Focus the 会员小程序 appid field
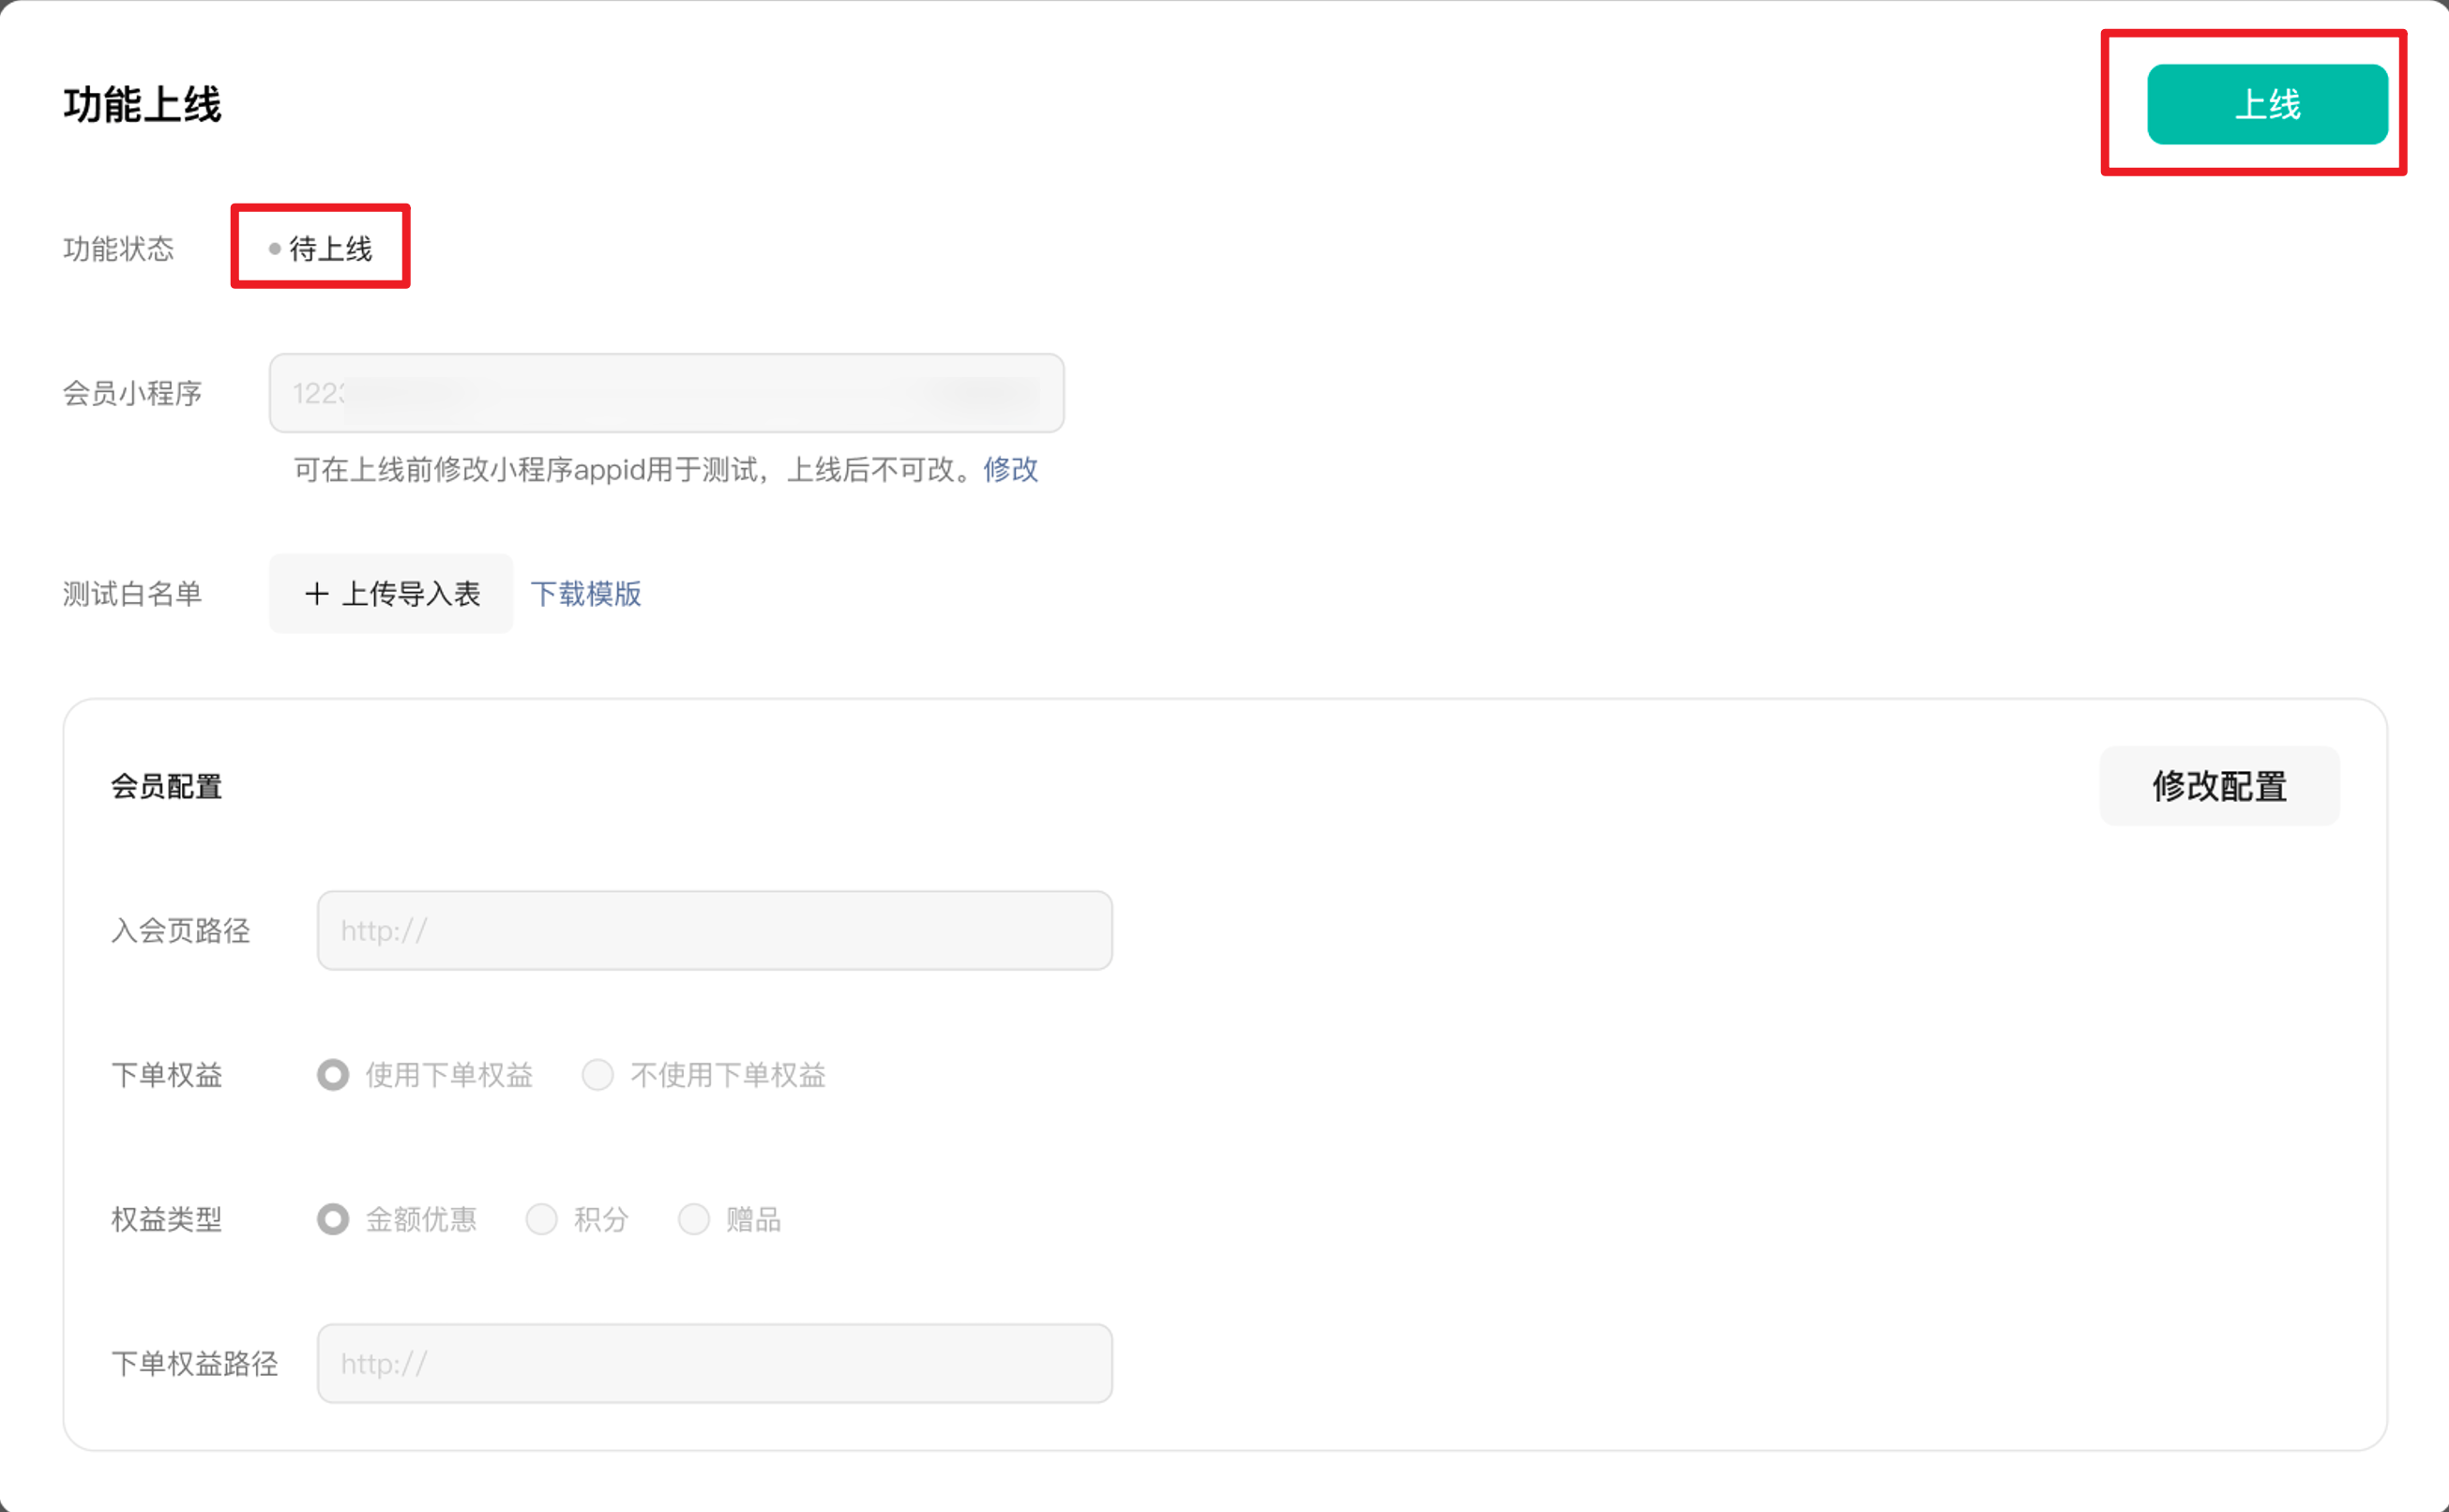The width and height of the screenshot is (2449, 1512). pyautogui.click(x=666, y=393)
